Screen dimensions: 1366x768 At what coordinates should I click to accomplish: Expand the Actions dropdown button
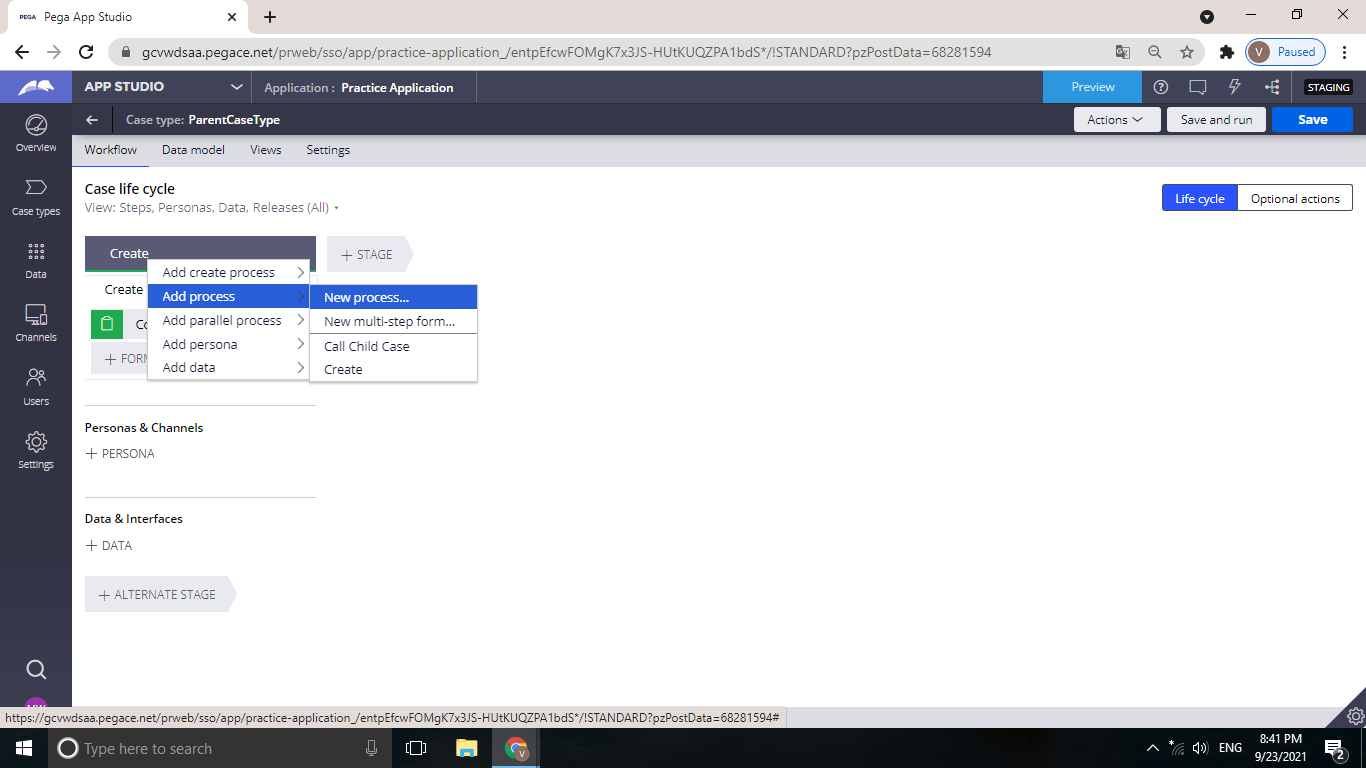(1115, 120)
